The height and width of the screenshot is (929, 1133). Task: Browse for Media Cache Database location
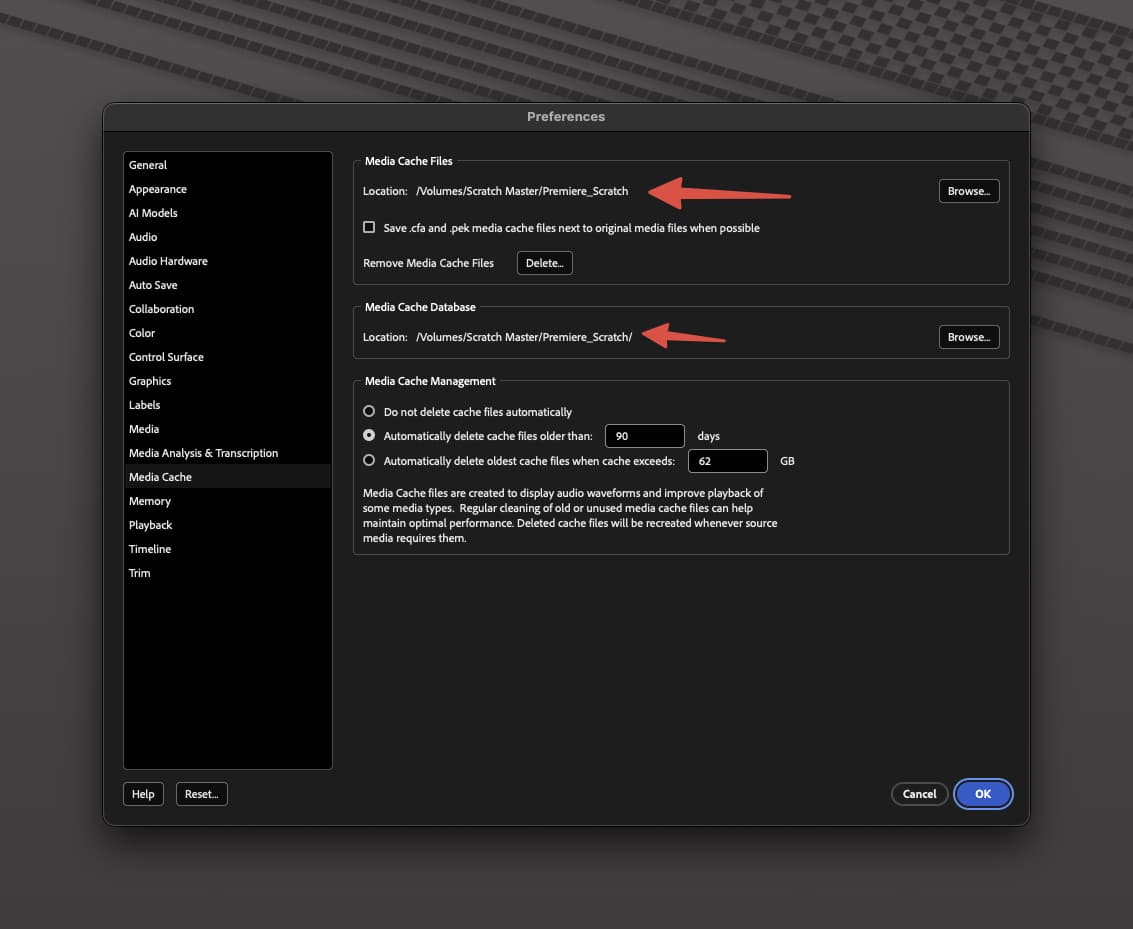968,337
